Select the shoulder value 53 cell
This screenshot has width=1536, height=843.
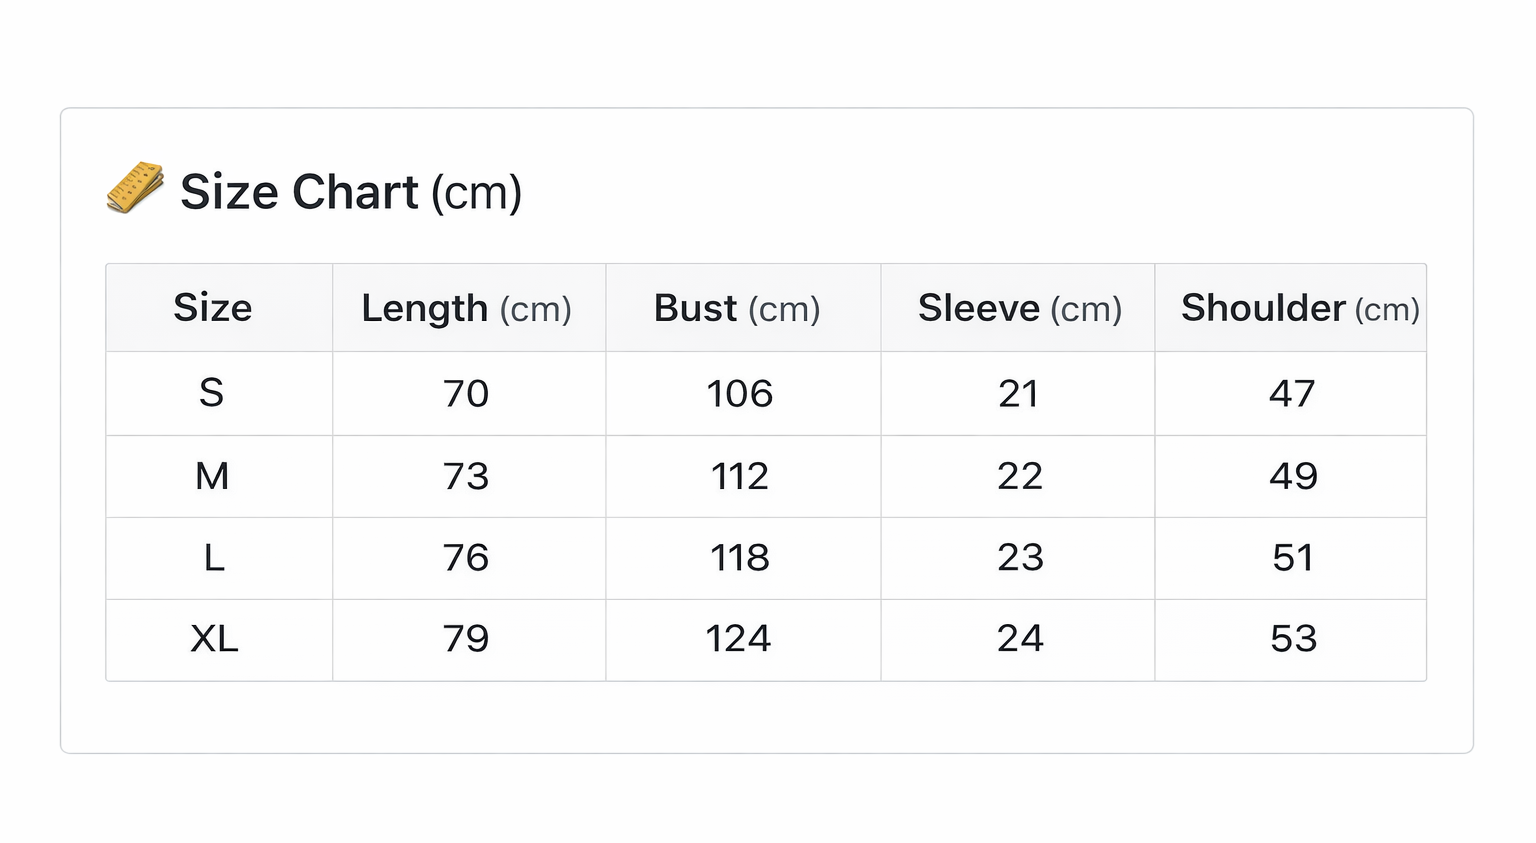tap(1293, 639)
